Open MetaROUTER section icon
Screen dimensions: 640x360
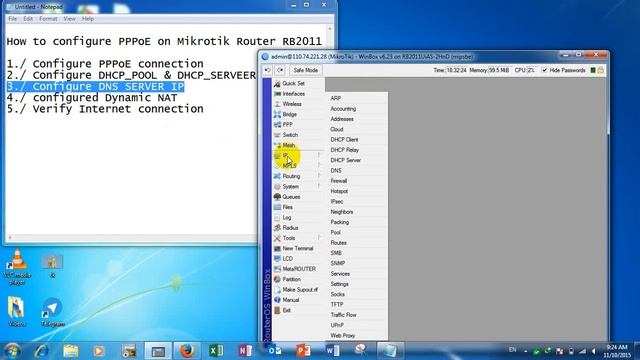pyautogui.click(x=277, y=269)
